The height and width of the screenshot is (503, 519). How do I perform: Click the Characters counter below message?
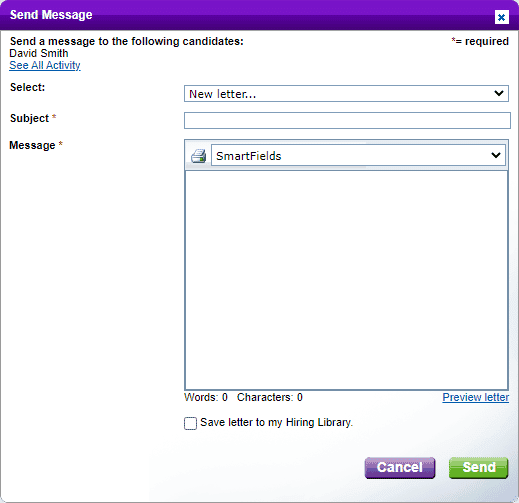270,397
